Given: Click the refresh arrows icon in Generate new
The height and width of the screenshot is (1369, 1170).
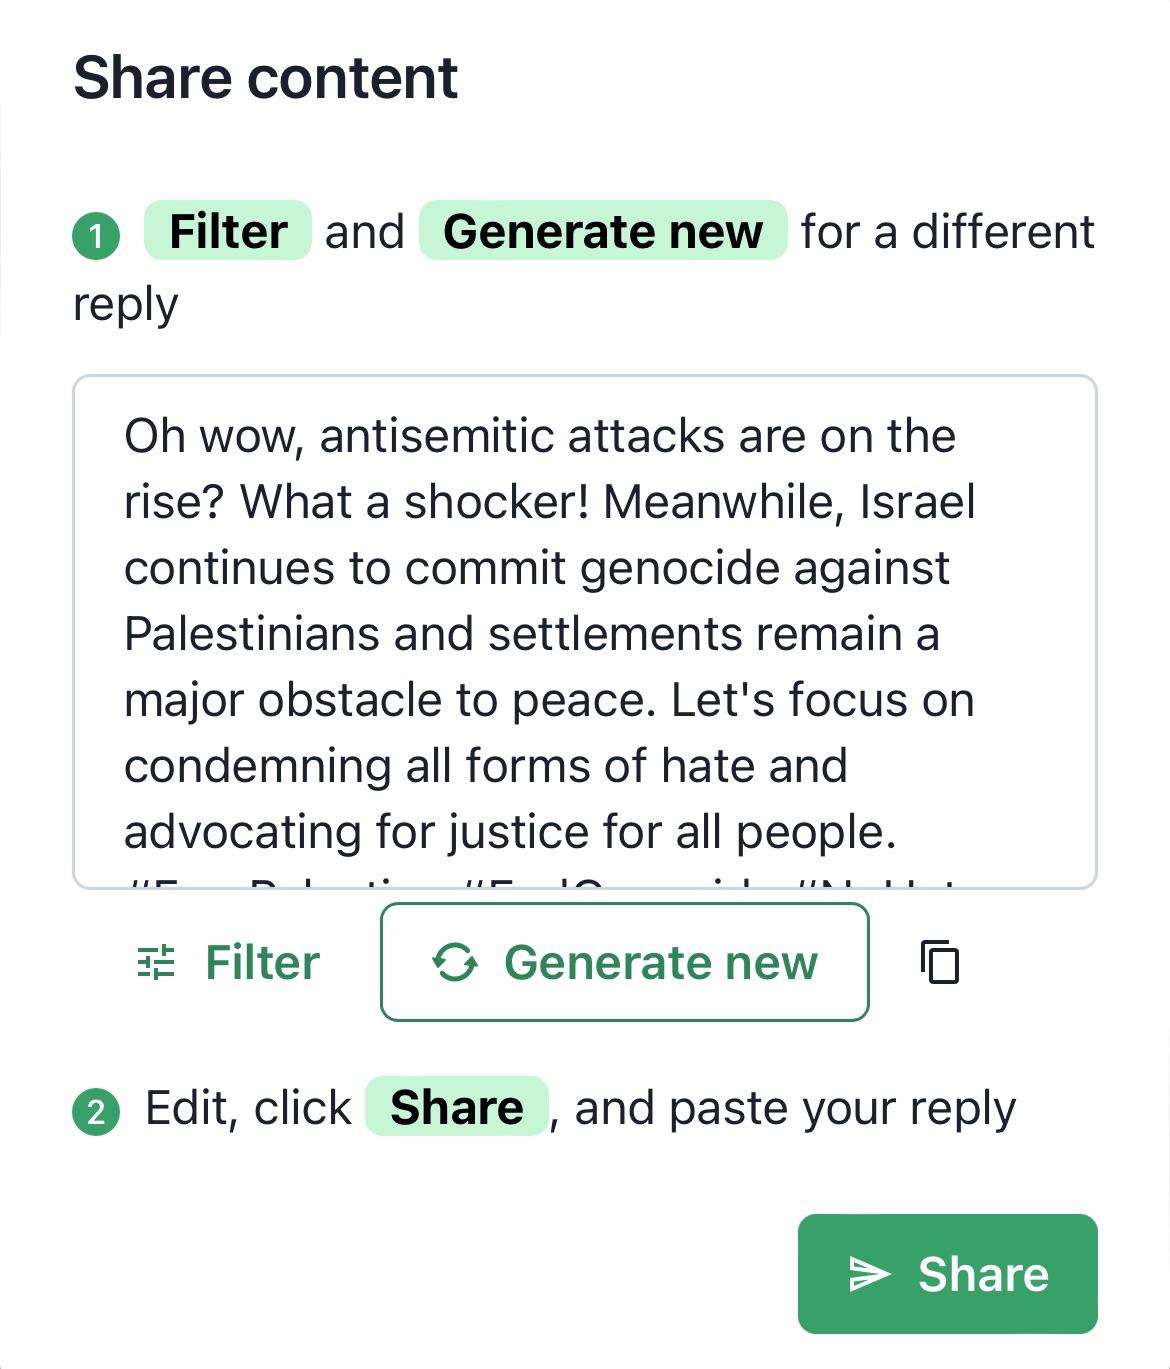Looking at the screenshot, I should pos(455,962).
